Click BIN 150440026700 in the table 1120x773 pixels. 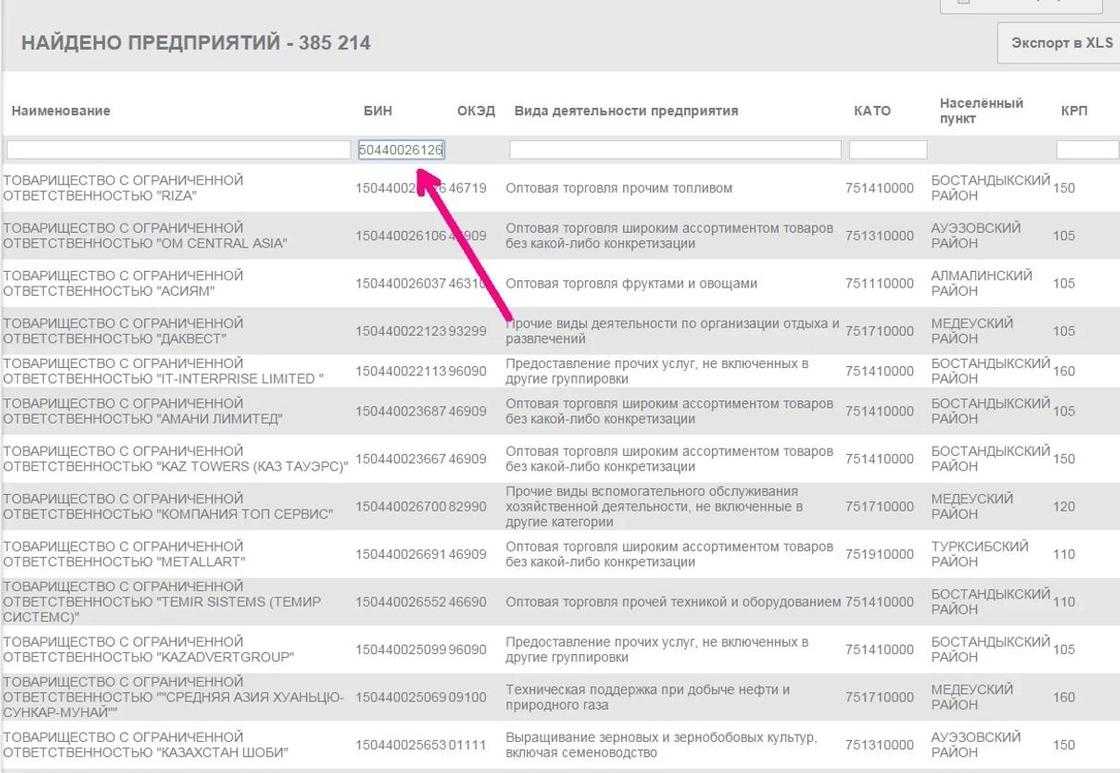pos(401,507)
